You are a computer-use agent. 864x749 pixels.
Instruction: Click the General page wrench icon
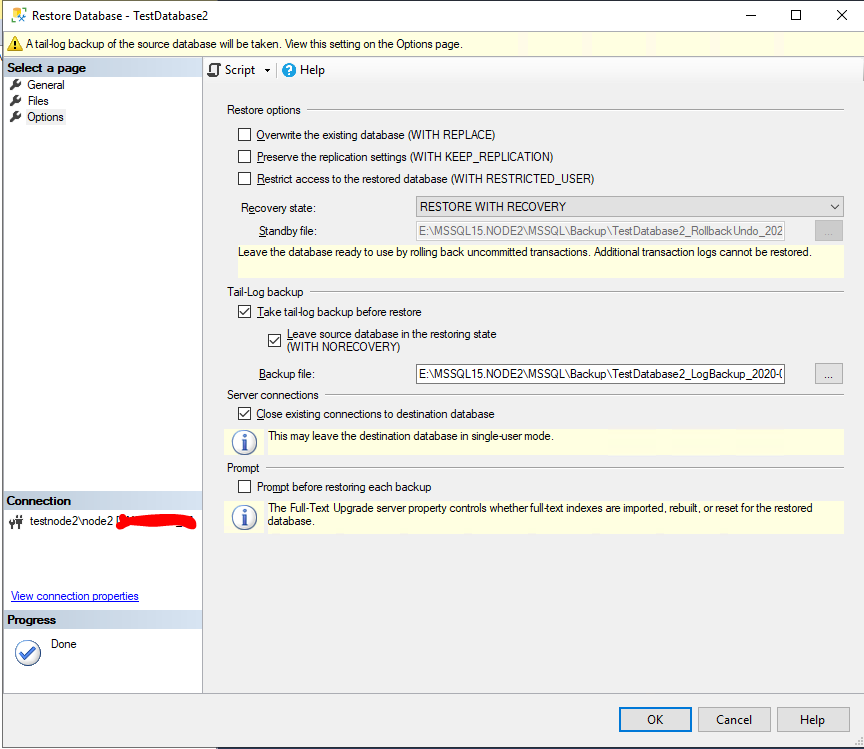coord(16,85)
